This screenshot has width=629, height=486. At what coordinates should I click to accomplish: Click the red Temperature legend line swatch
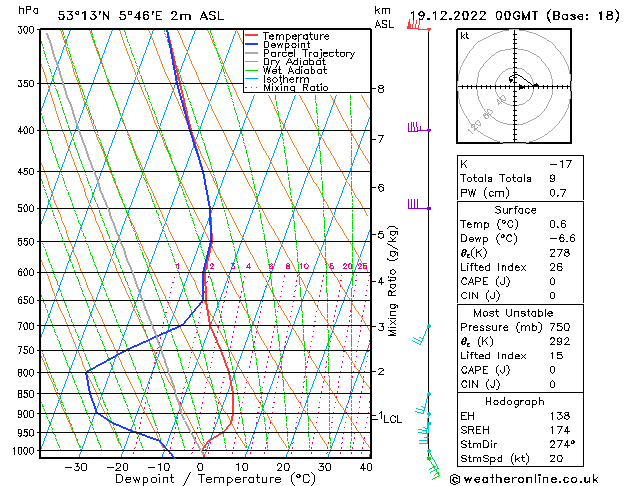click(252, 36)
